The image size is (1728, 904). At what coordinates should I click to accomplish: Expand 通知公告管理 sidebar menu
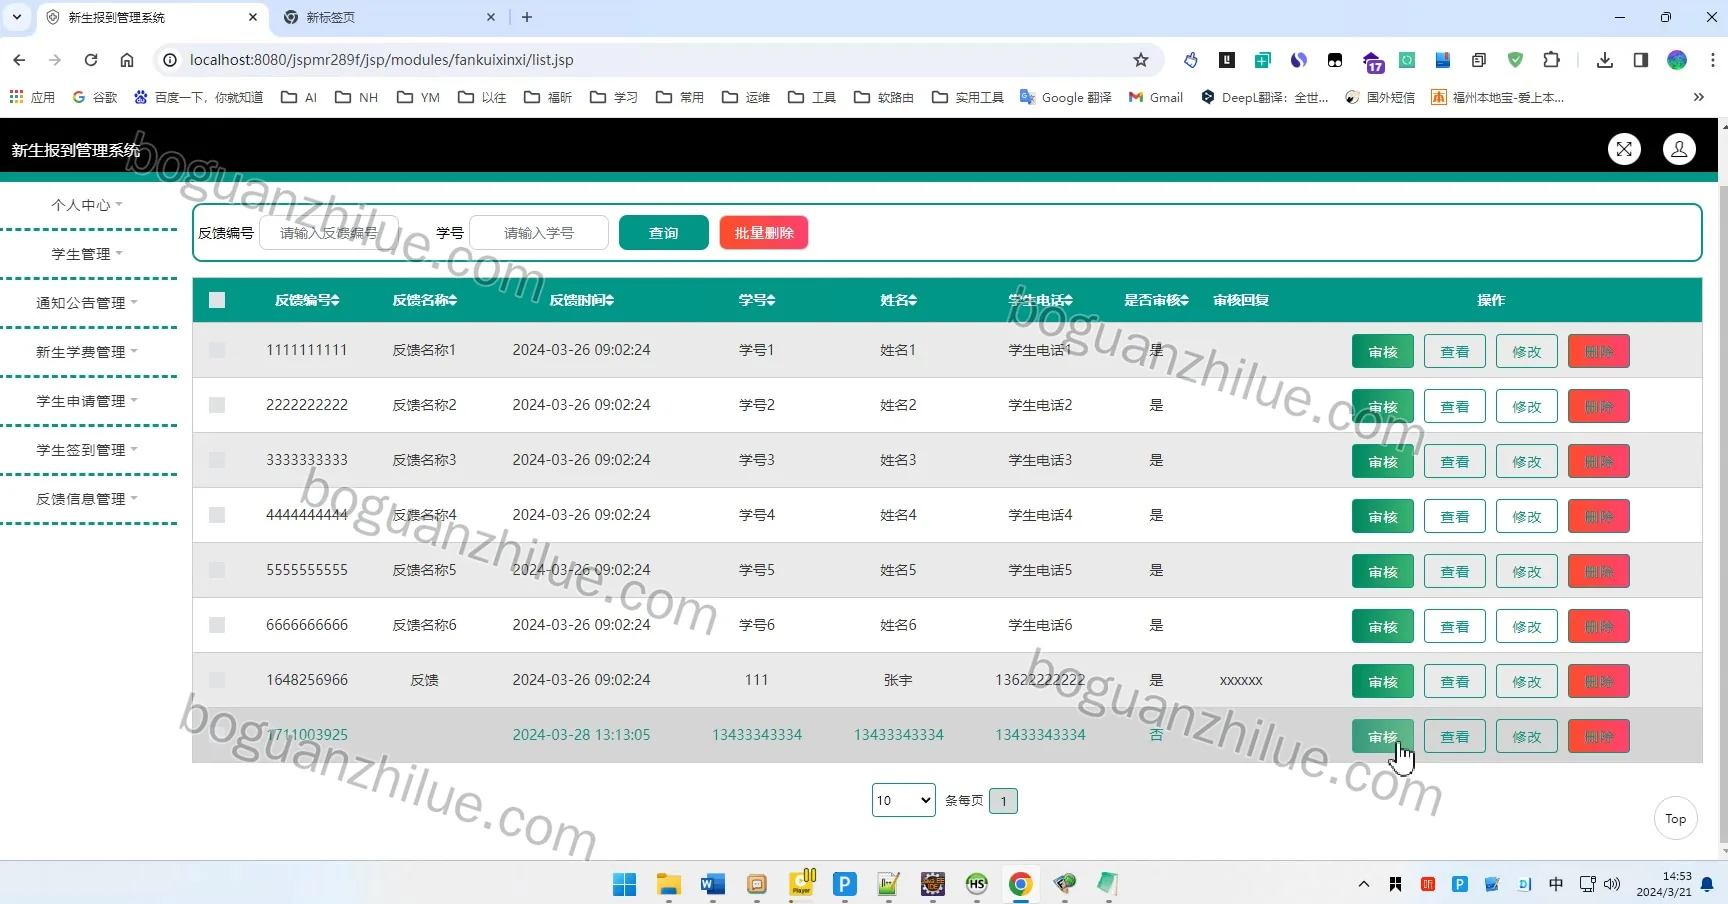click(x=88, y=303)
